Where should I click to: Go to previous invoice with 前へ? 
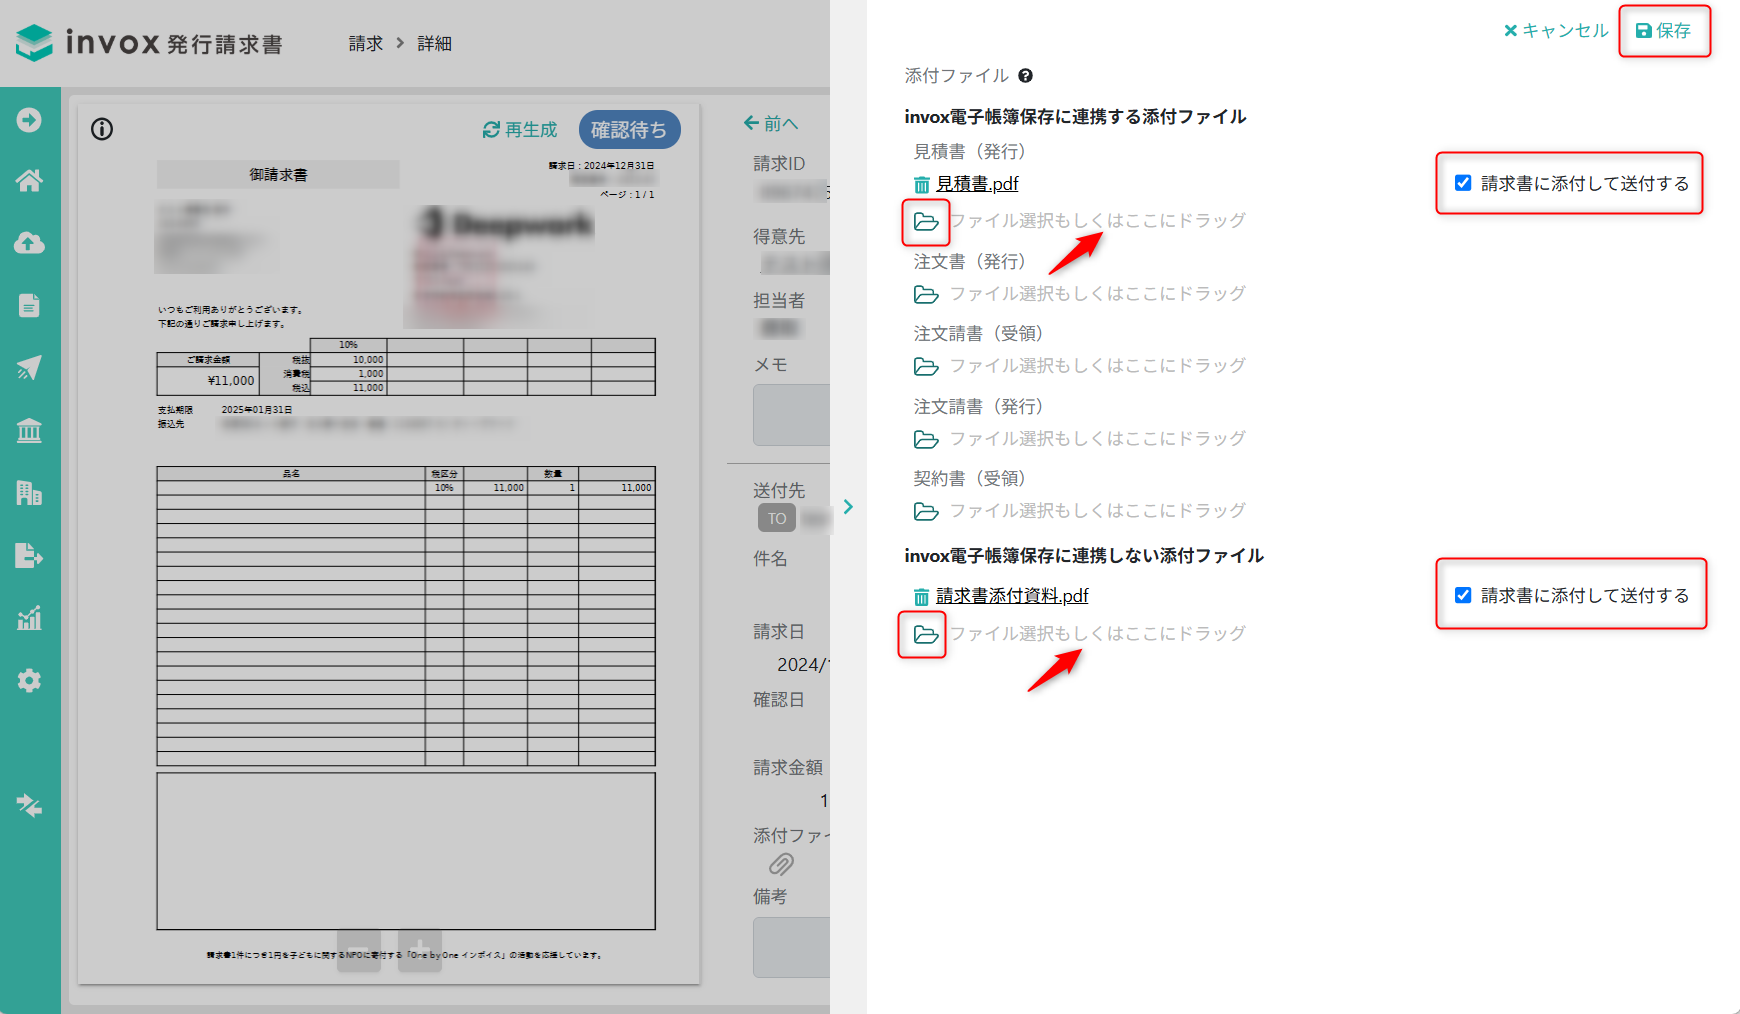[771, 124]
